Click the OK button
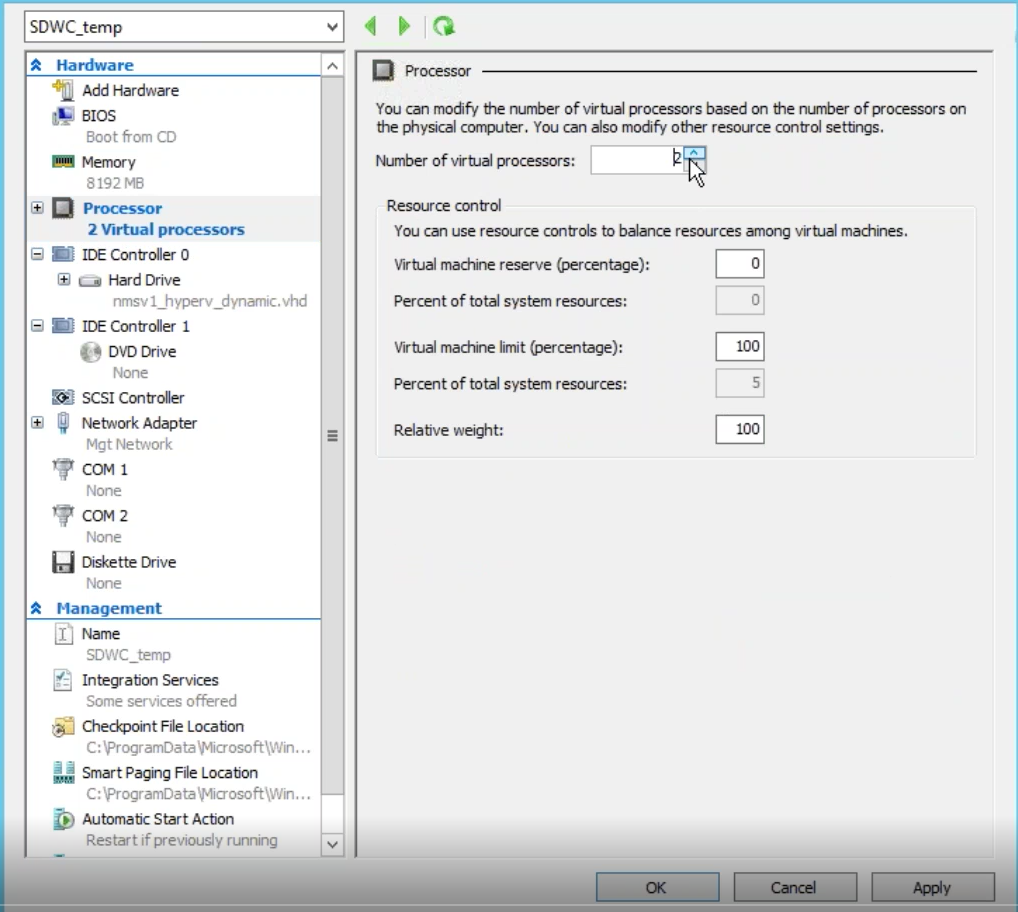This screenshot has width=1018, height=912. click(x=657, y=887)
